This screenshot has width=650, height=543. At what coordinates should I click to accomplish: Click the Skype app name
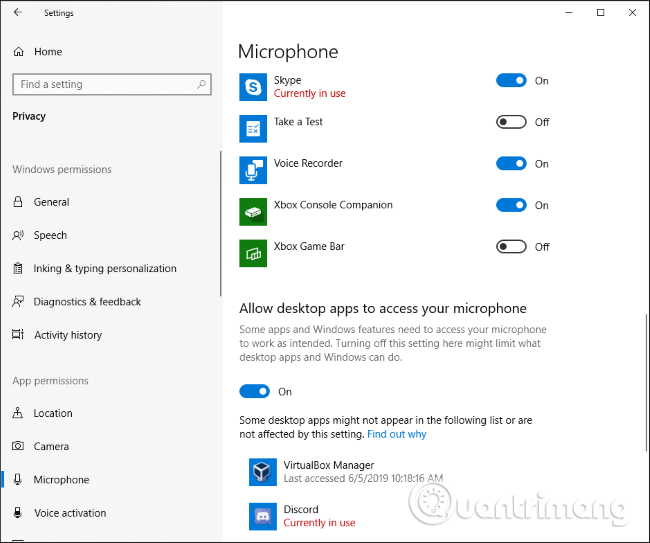(287, 80)
